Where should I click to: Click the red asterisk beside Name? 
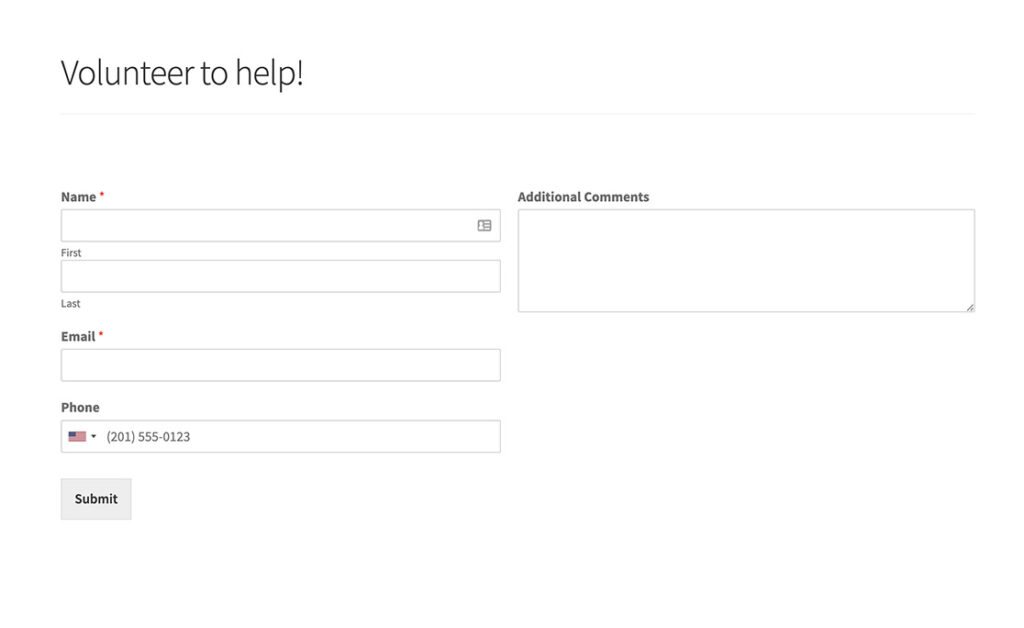(x=102, y=195)
